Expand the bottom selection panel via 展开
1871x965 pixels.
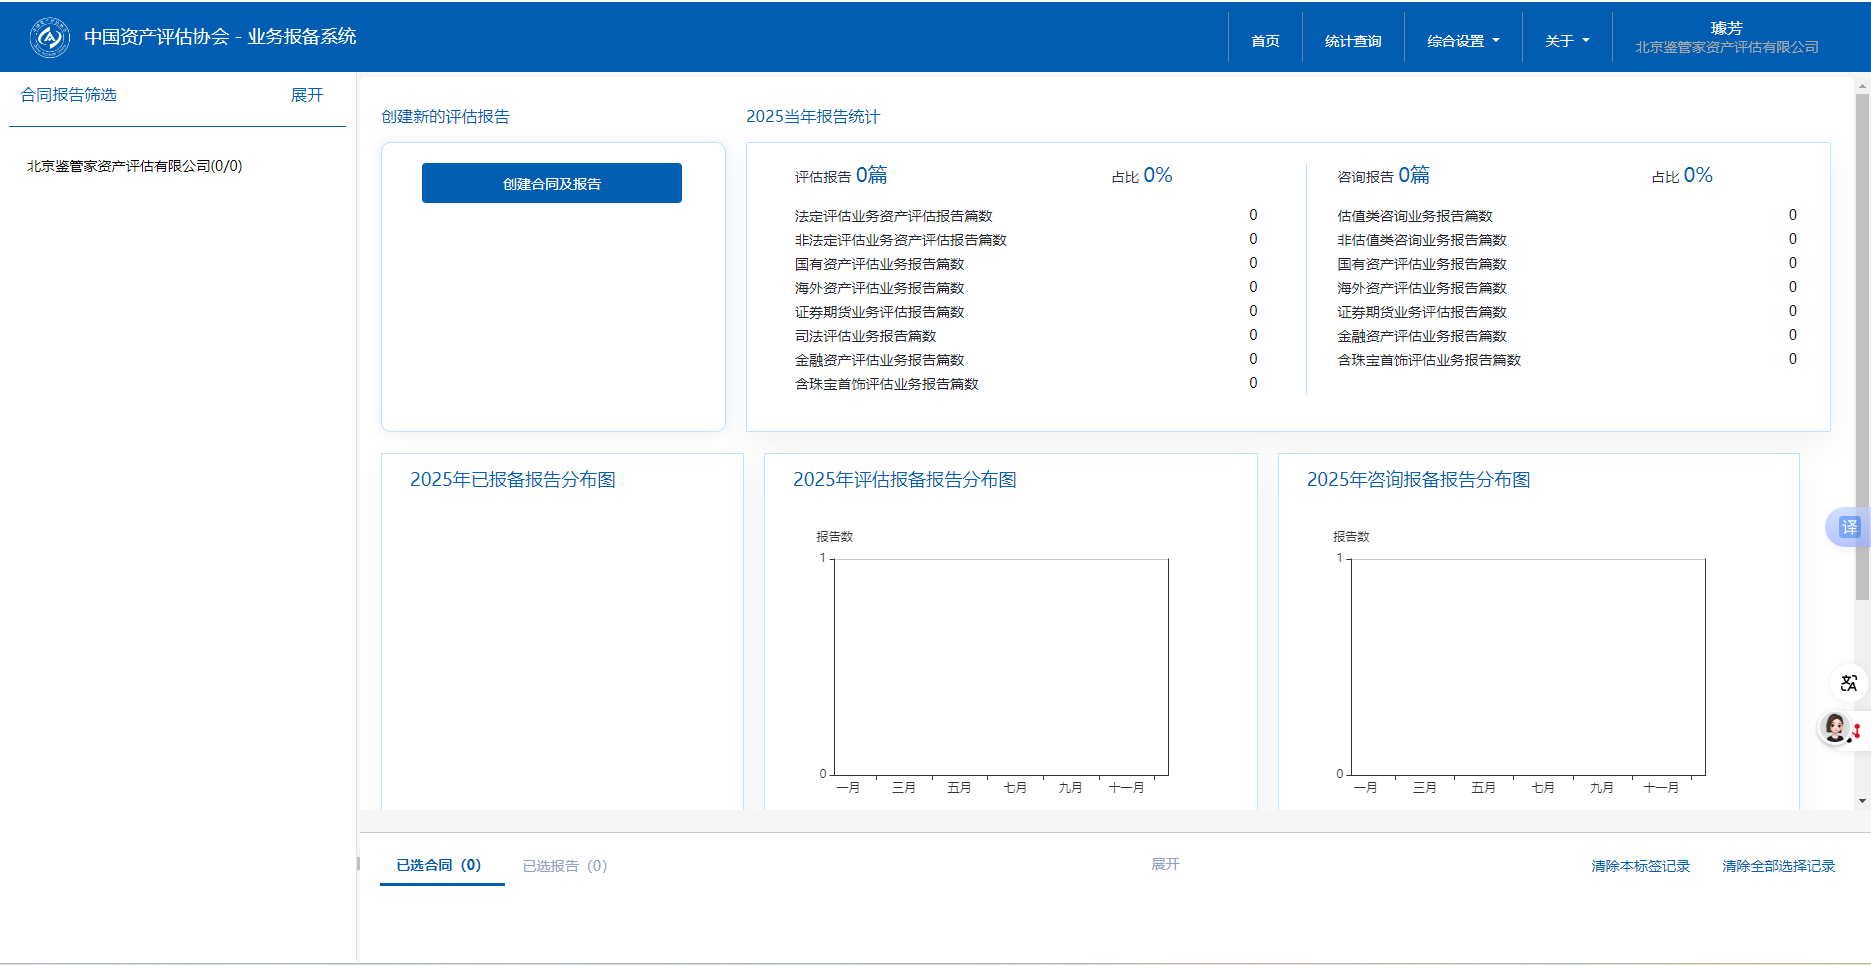click(1165, 864)
